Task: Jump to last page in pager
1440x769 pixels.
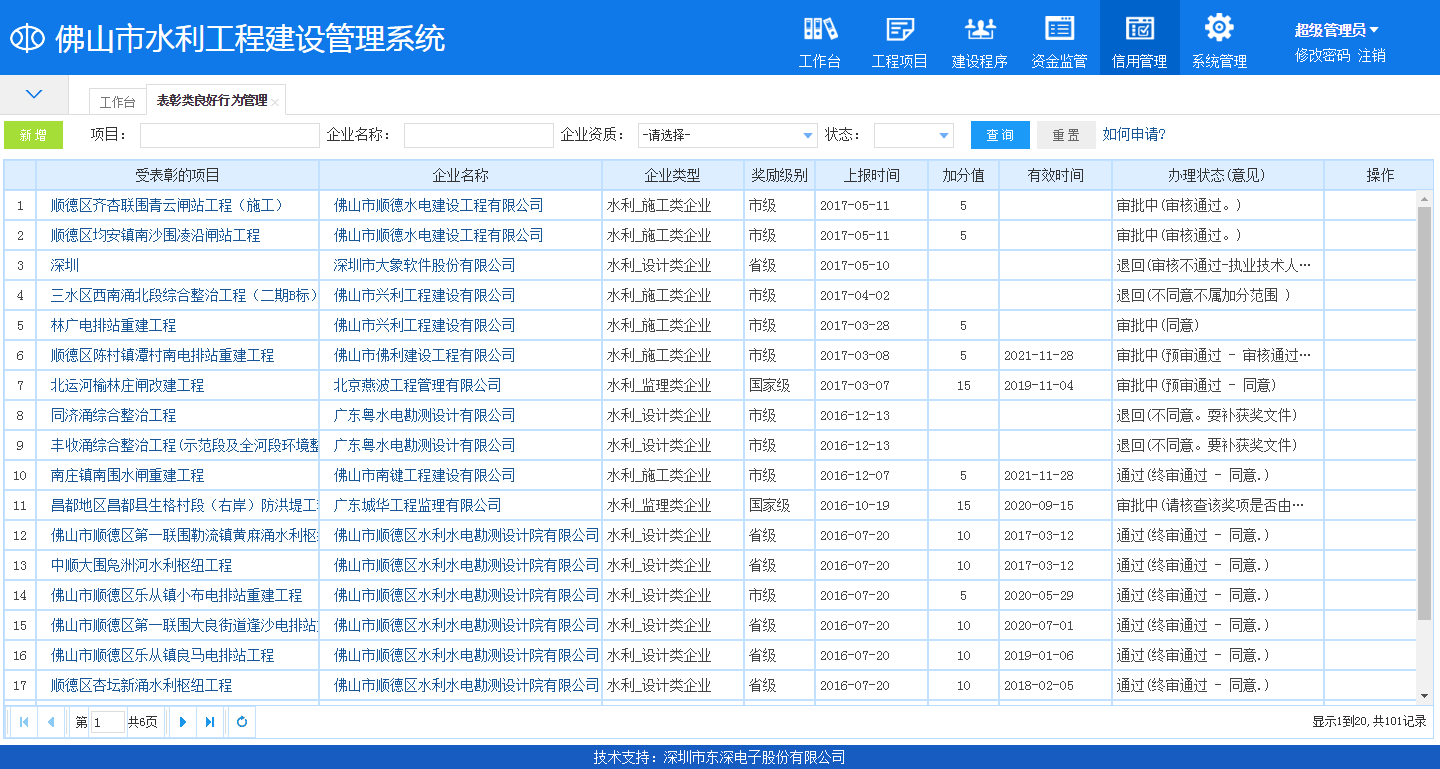Action: click(x=210, y=721)
